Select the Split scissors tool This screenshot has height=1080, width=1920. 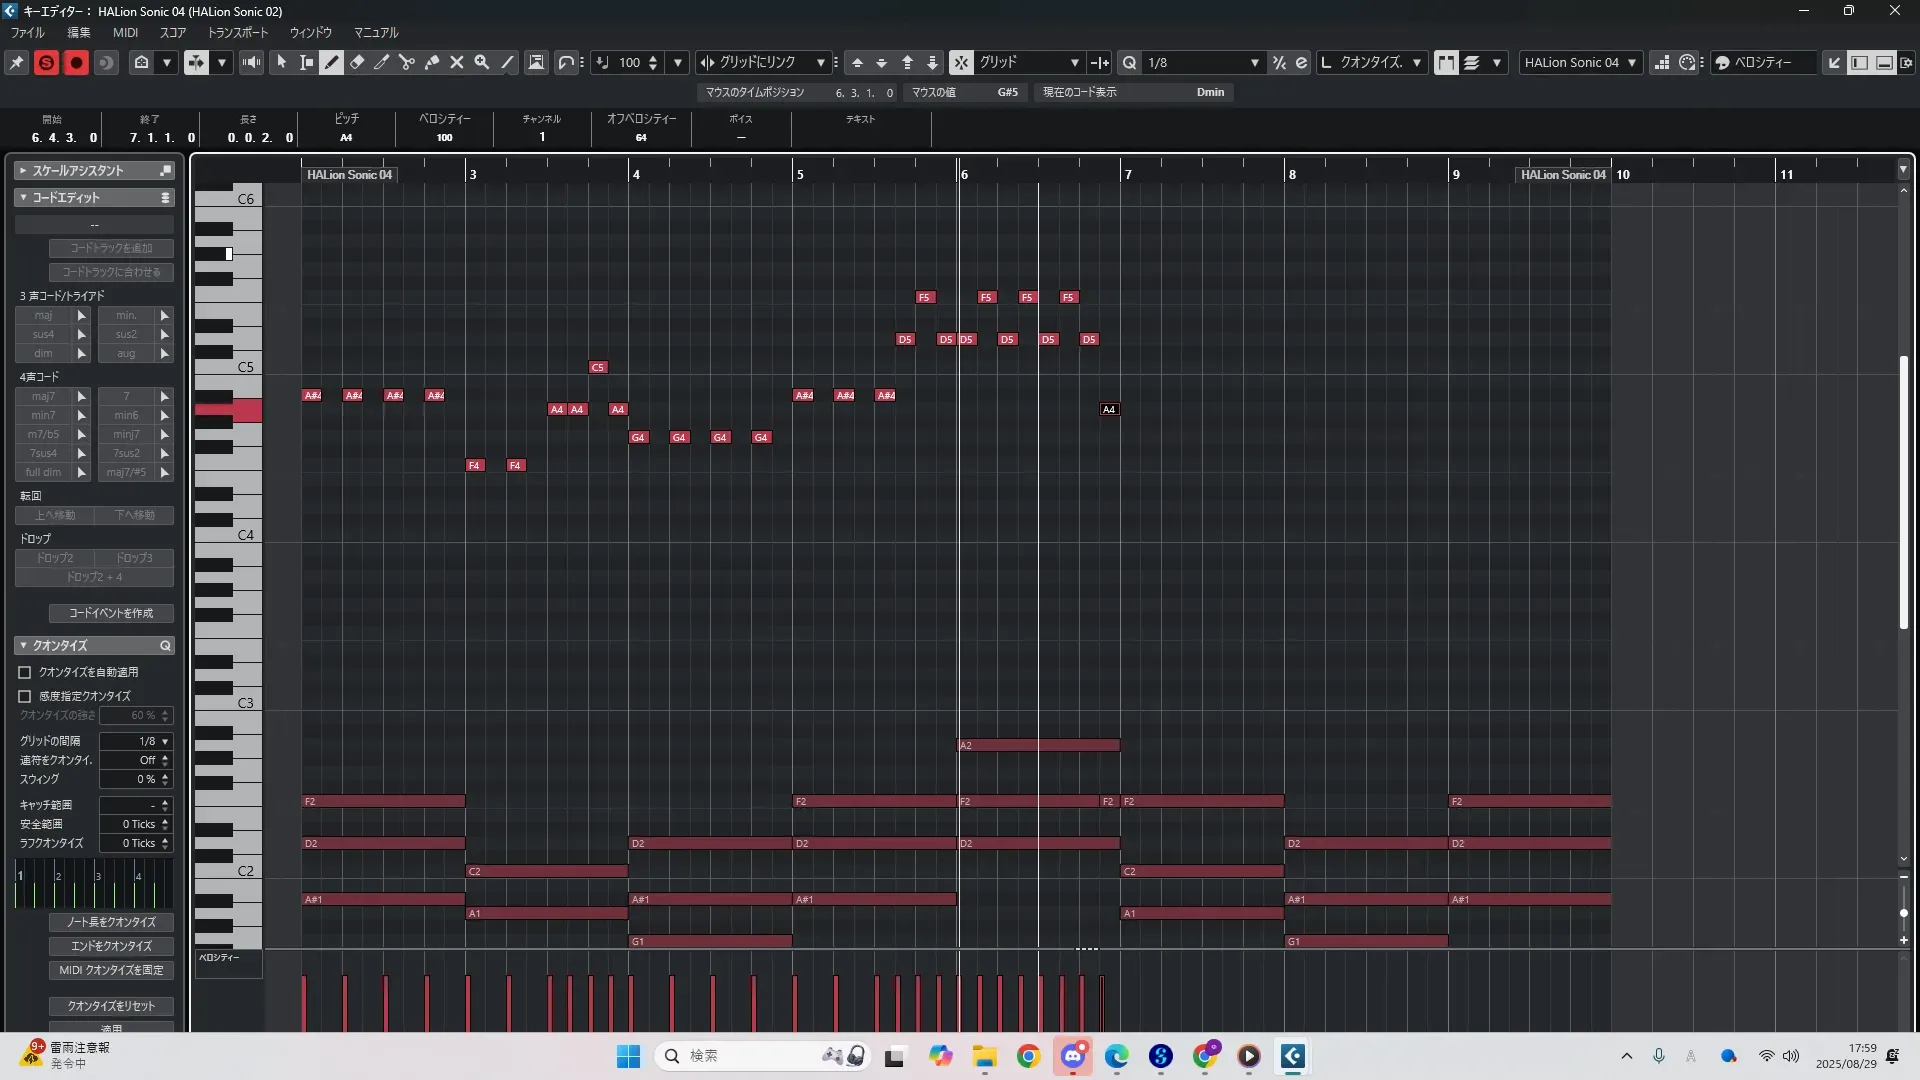pyautogui.click(x=407, y=62)
